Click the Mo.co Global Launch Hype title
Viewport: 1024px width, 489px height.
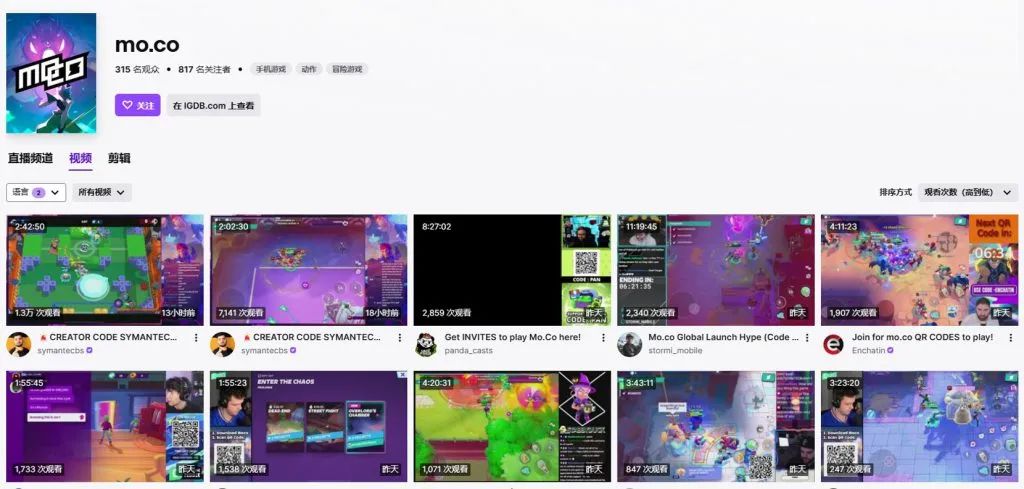[724, 338]
